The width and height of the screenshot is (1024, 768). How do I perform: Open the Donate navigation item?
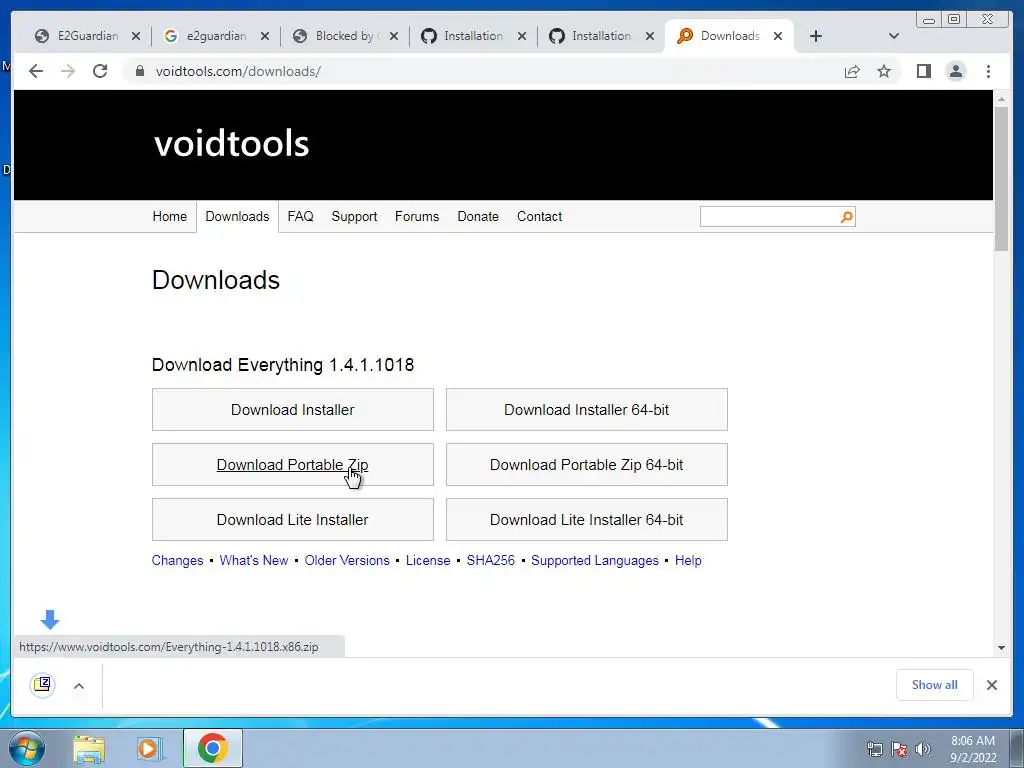478,216
